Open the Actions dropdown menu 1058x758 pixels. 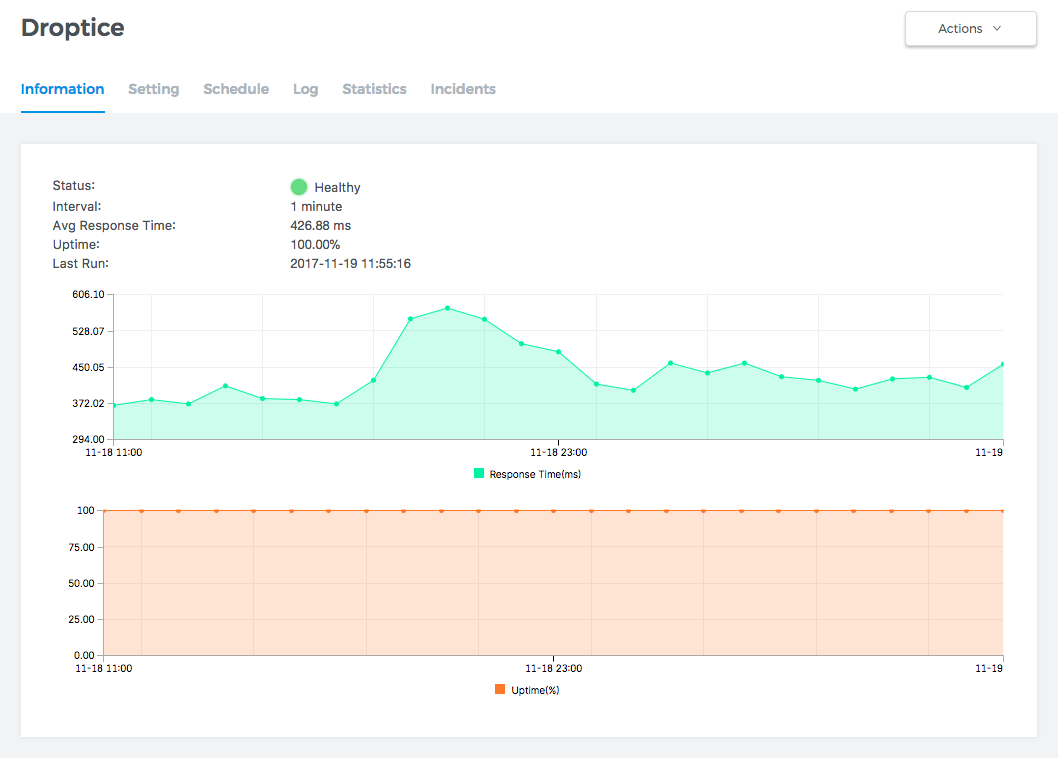click(969, 29)
